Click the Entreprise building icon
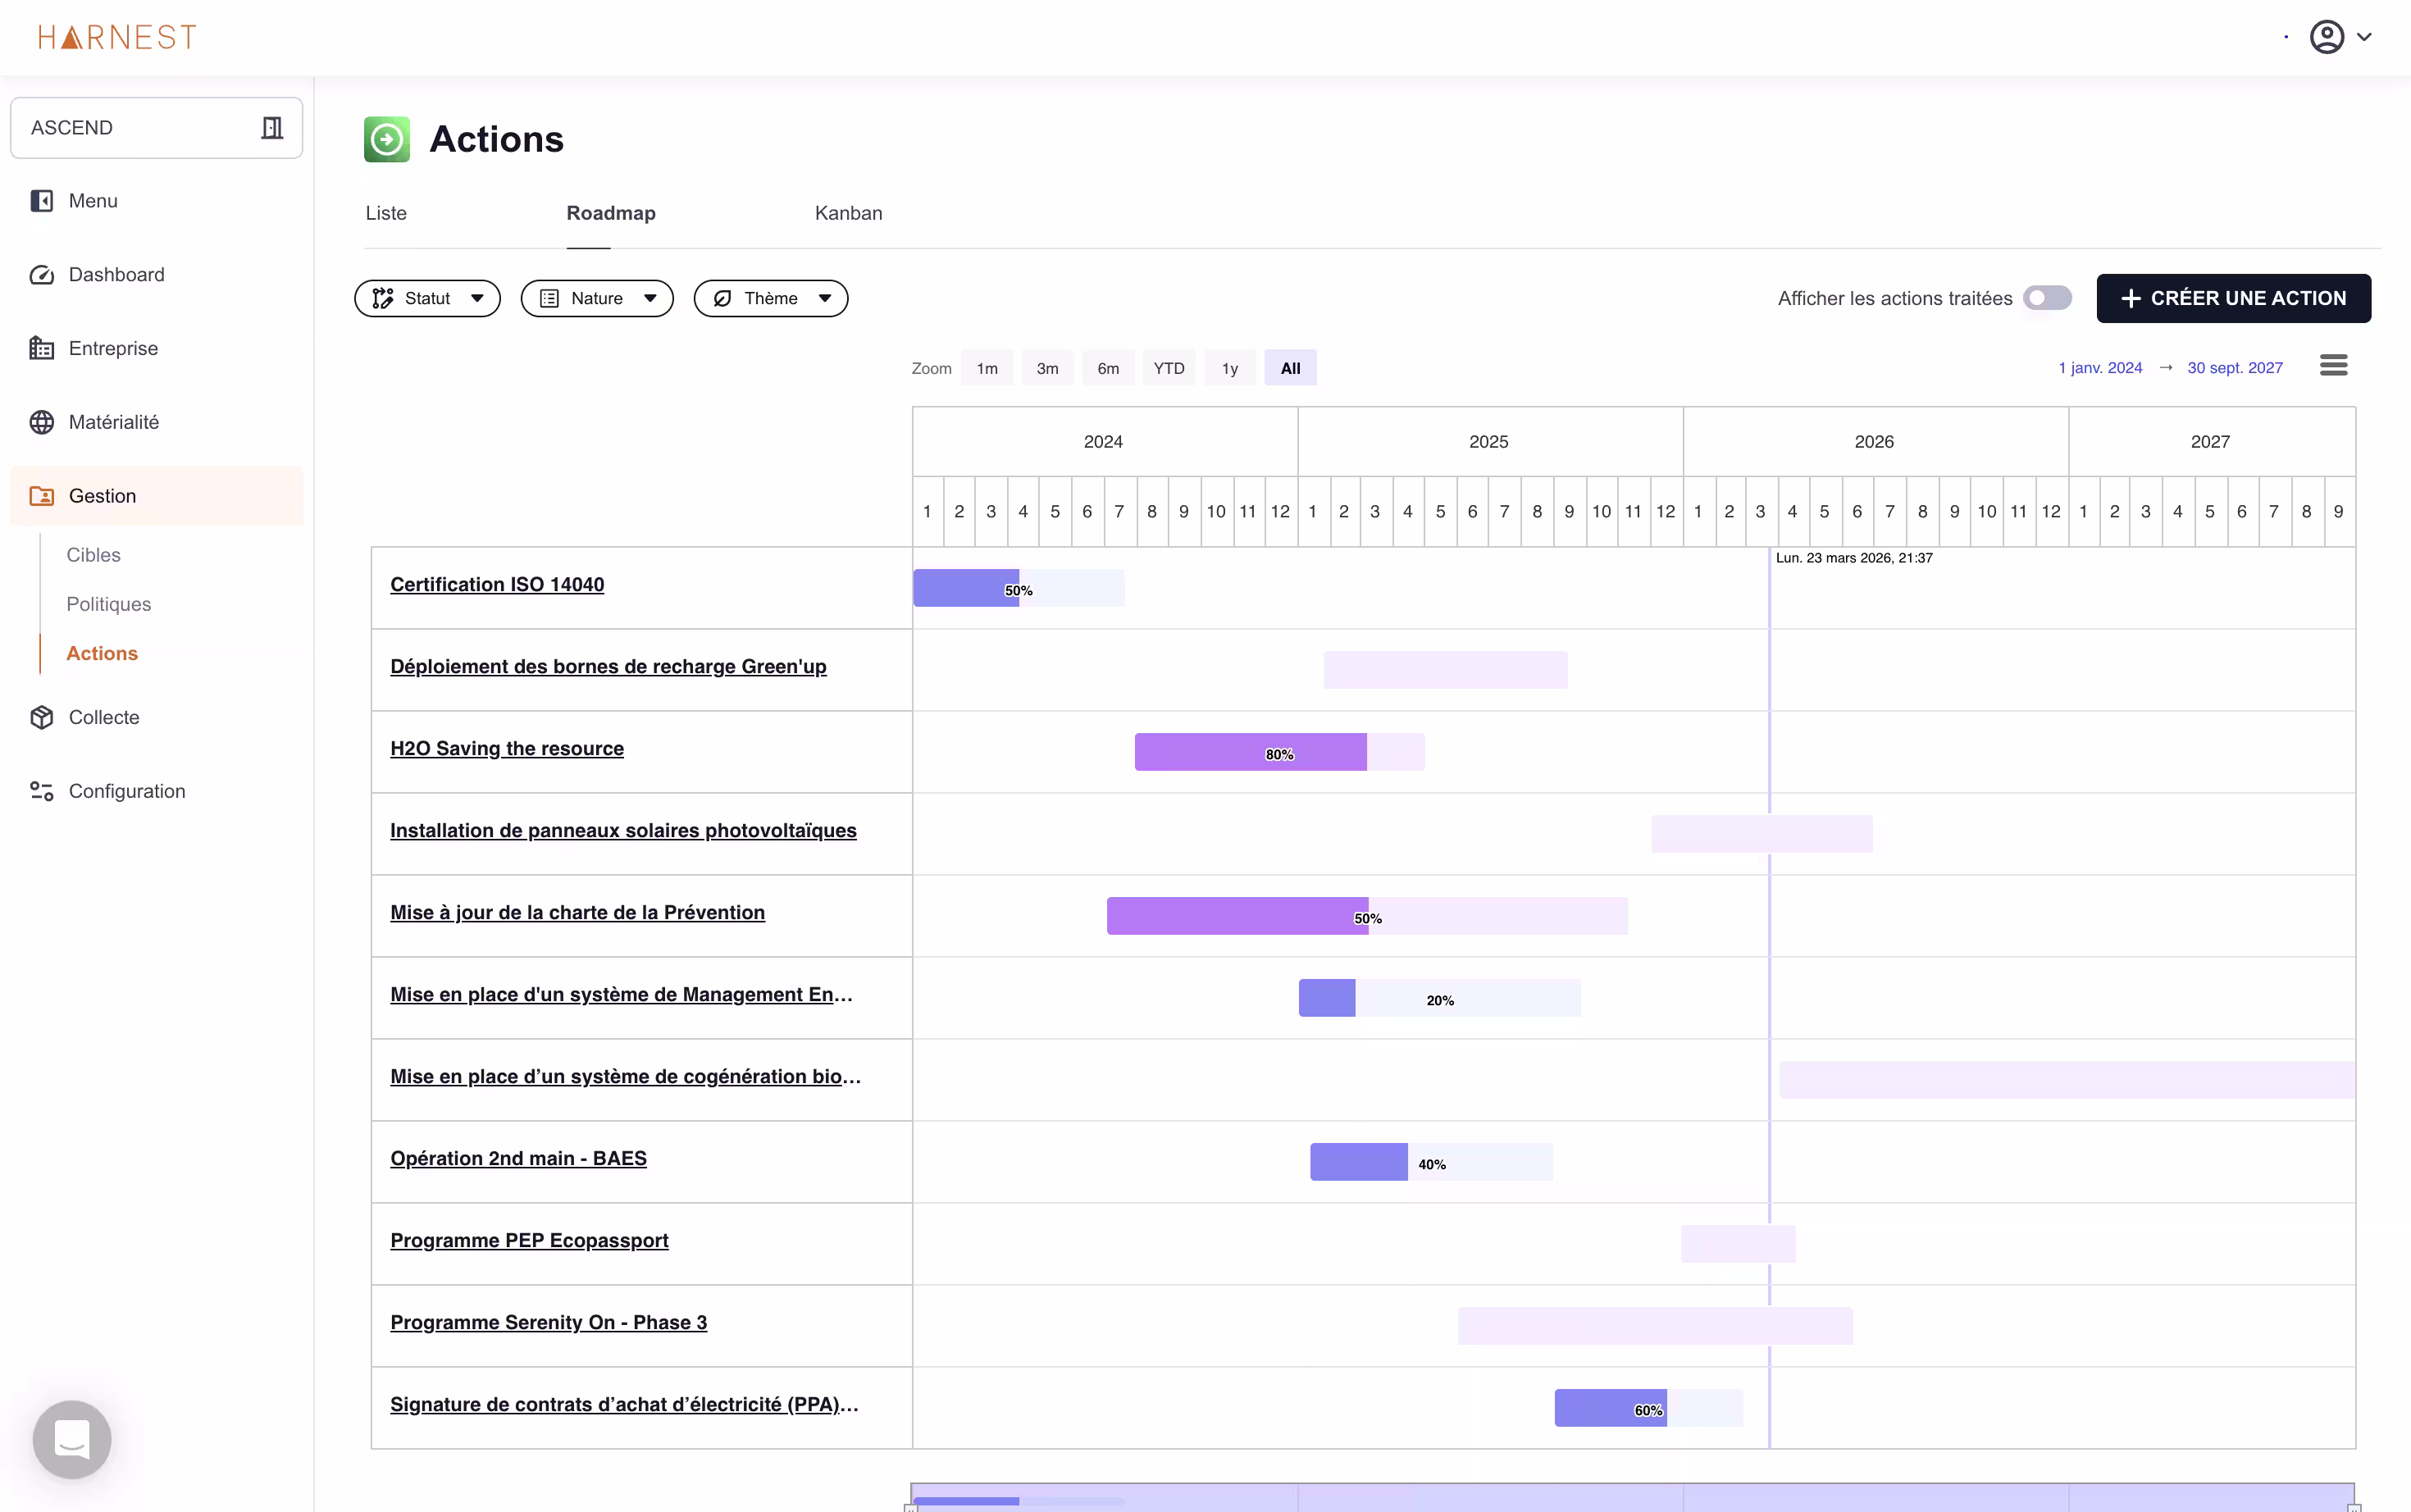The width and height of the screenshot is (2411, 1512). coord(42,348)
